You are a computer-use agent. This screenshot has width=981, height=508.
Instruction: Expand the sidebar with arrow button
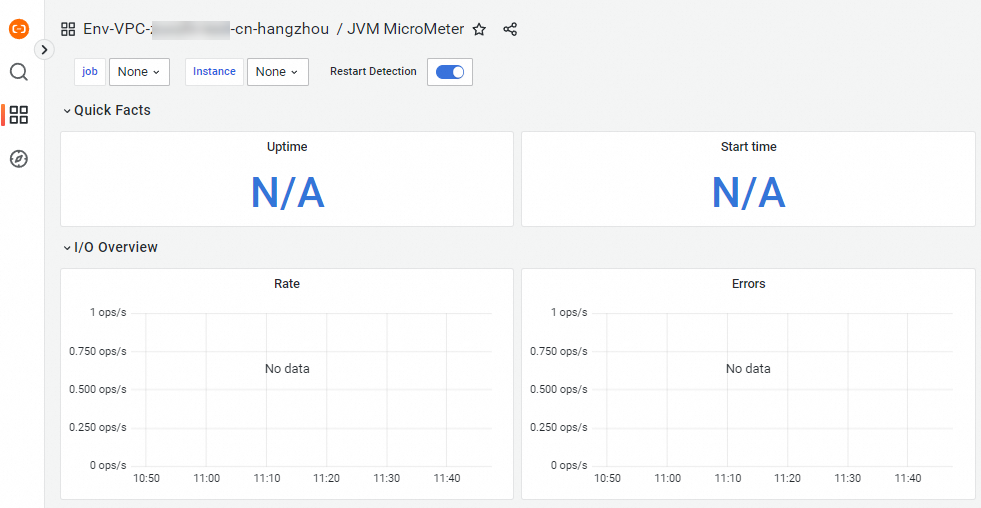click(x=44, y=49)
